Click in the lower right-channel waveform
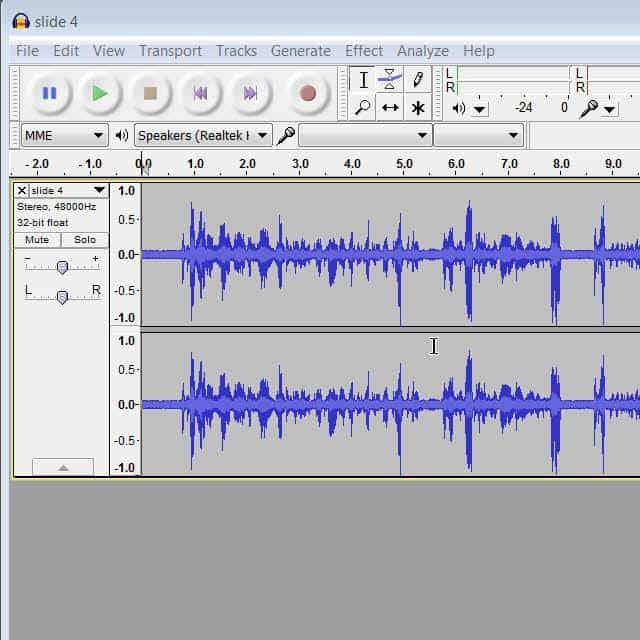 (390, 404)
